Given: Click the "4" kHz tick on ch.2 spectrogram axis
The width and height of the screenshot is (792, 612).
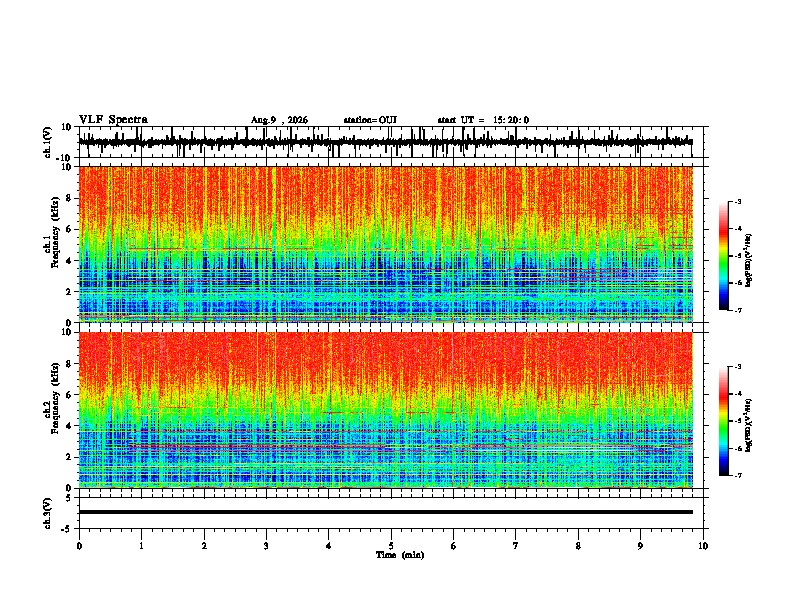Looking at the screenshot, I should click(x=70, y=426).
